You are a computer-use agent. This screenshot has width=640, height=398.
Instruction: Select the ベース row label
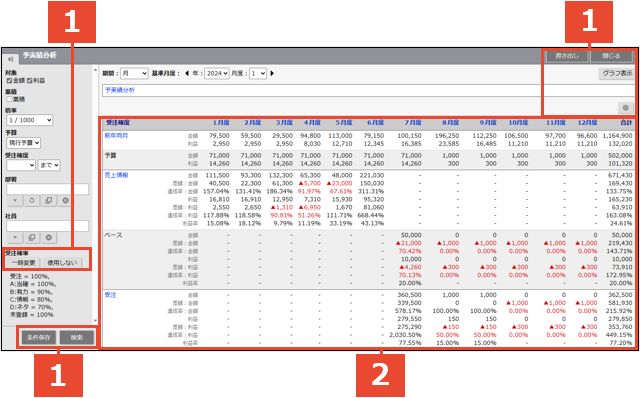coord(113,235)
